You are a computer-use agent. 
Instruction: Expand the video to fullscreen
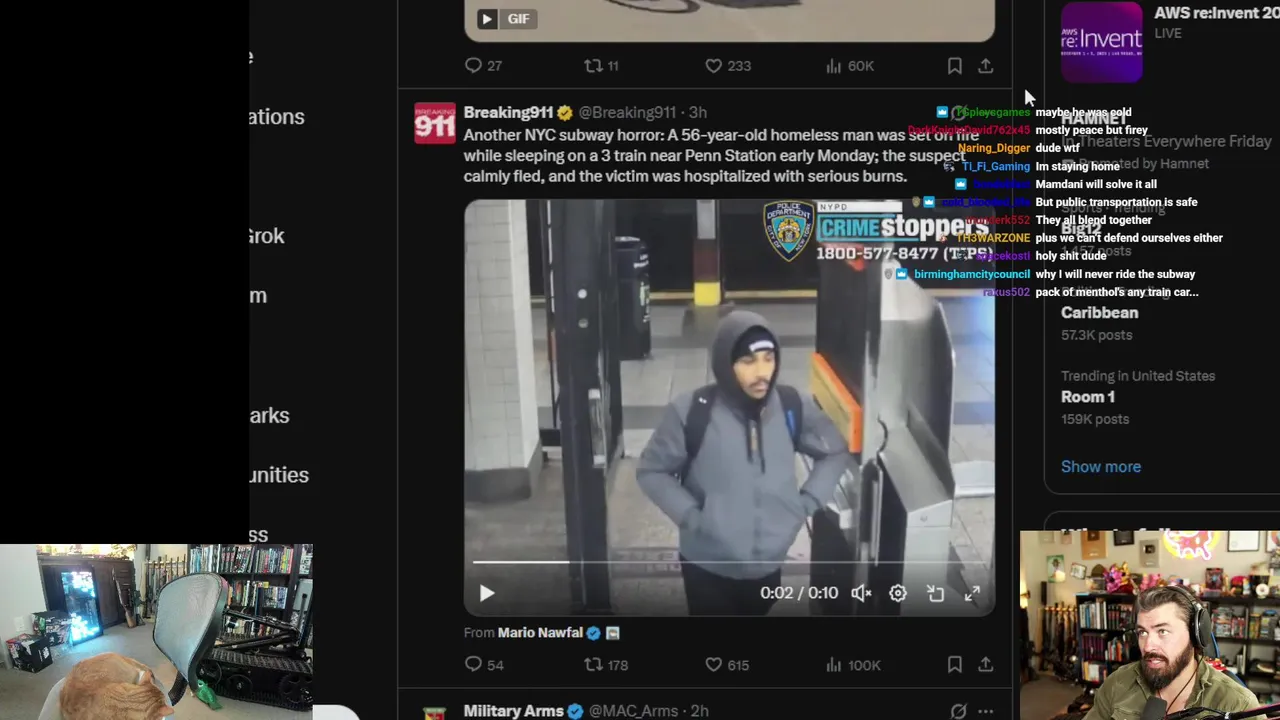pos(972,593)
